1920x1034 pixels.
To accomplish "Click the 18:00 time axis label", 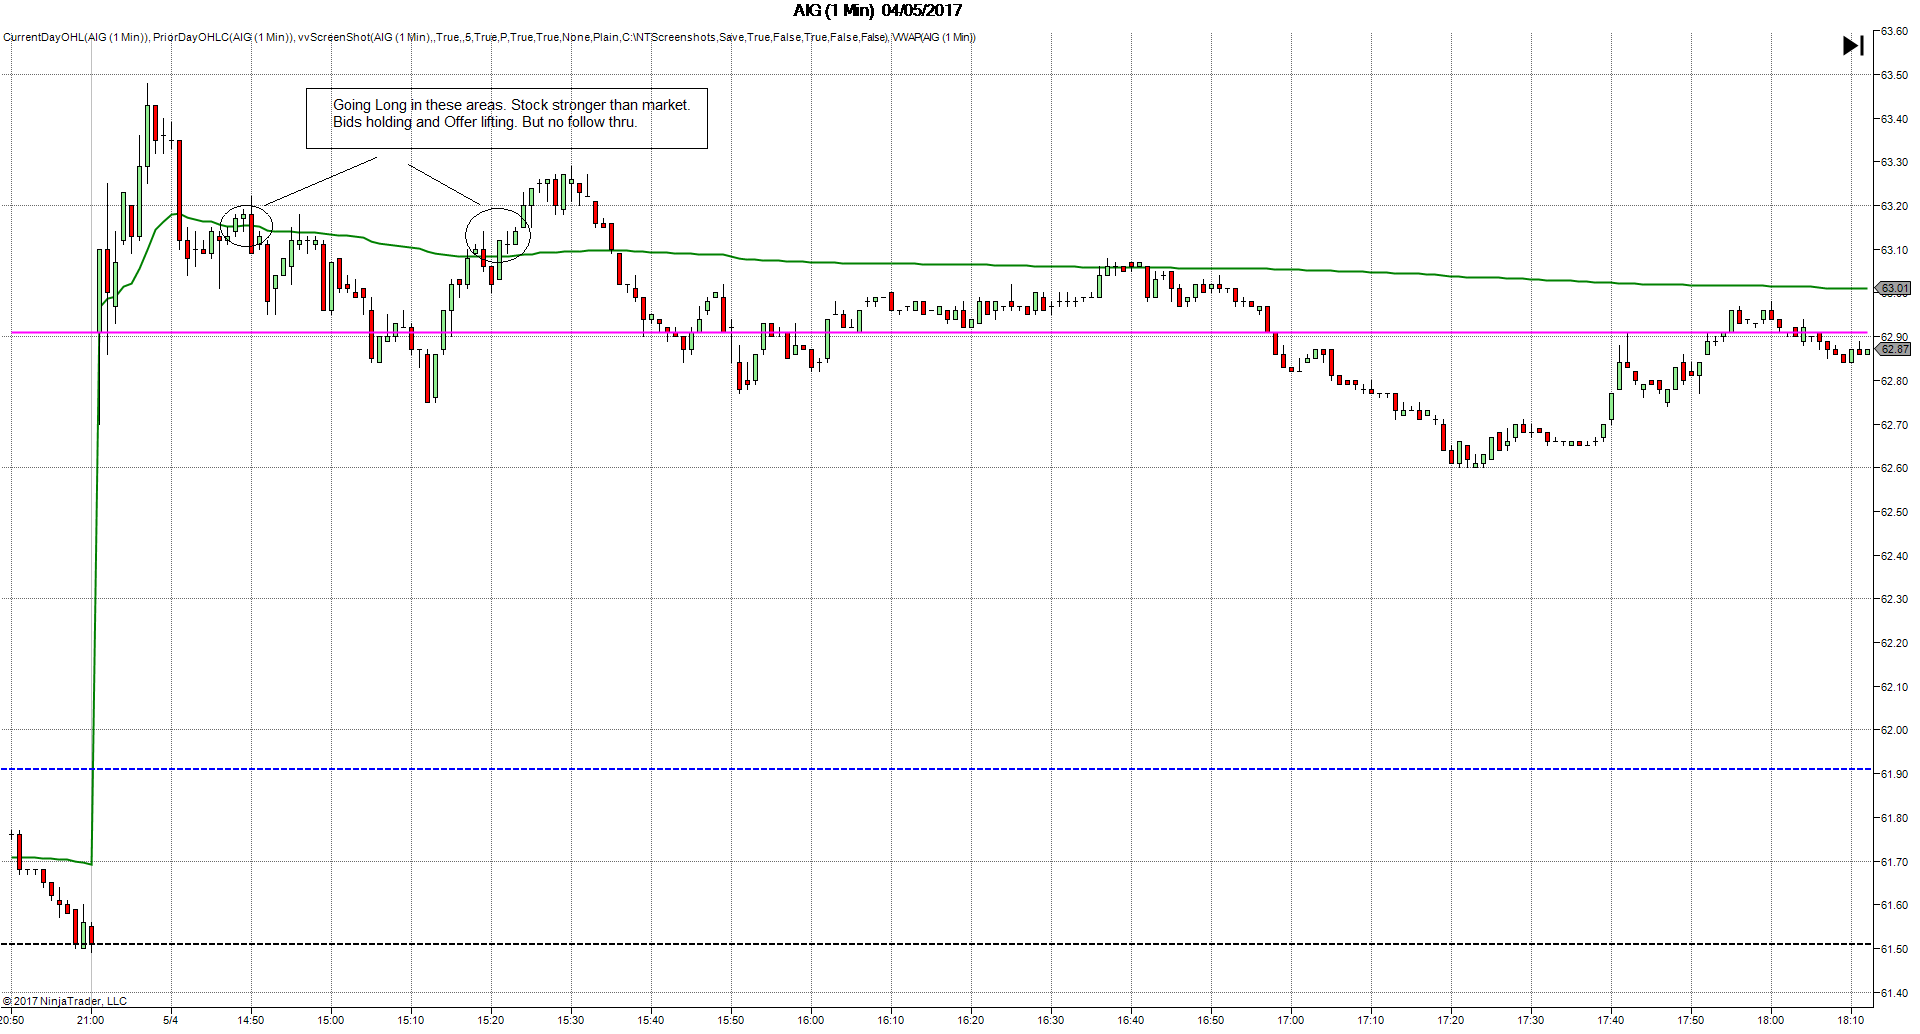I will tap(1771, 1020).
